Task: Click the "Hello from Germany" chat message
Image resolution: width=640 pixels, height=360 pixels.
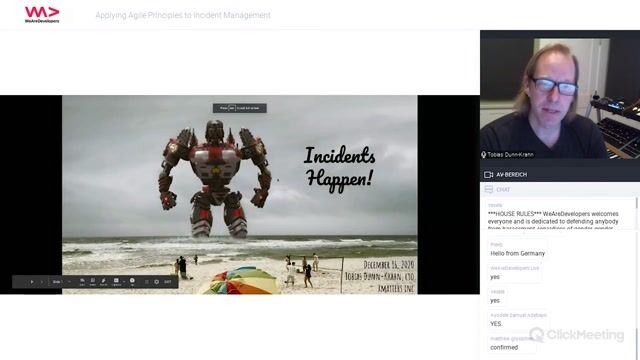Action: [518, 250]
